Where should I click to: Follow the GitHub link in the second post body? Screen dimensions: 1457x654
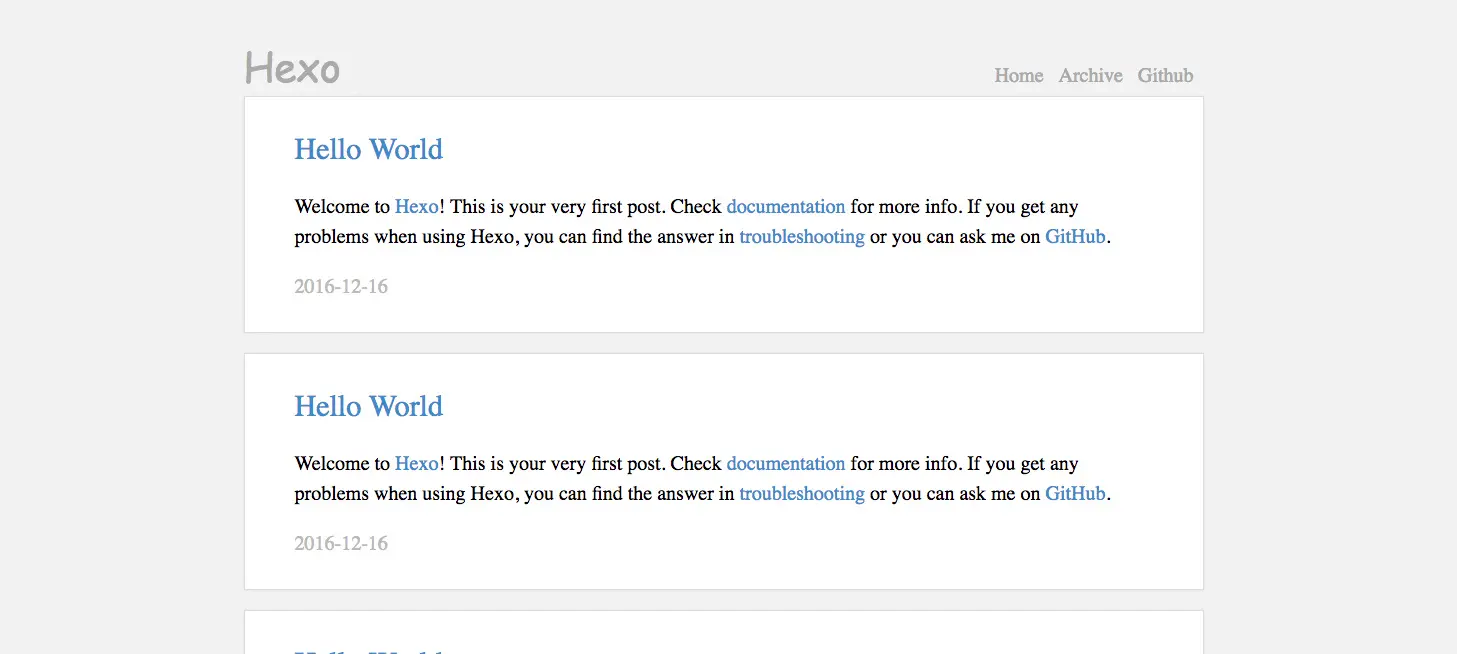1075,494
